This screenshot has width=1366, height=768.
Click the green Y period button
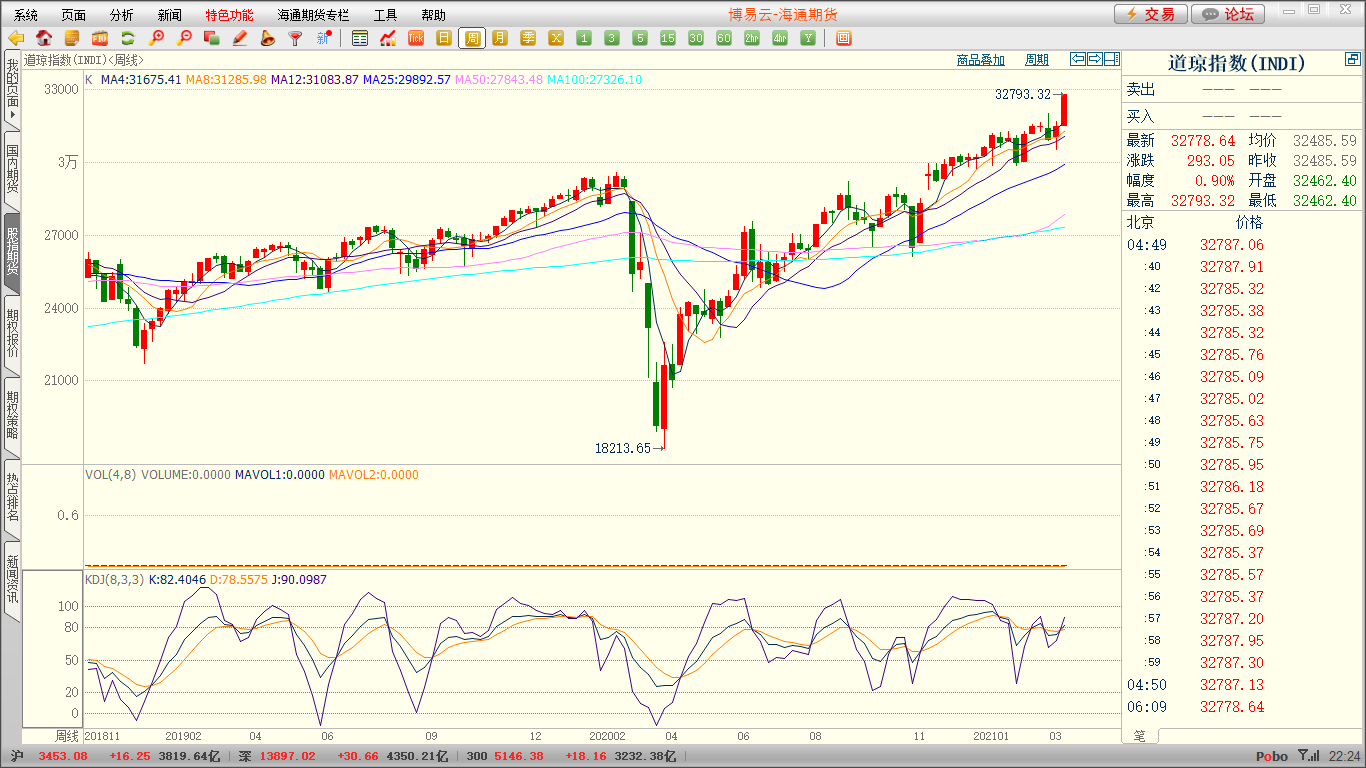[808, 38]
